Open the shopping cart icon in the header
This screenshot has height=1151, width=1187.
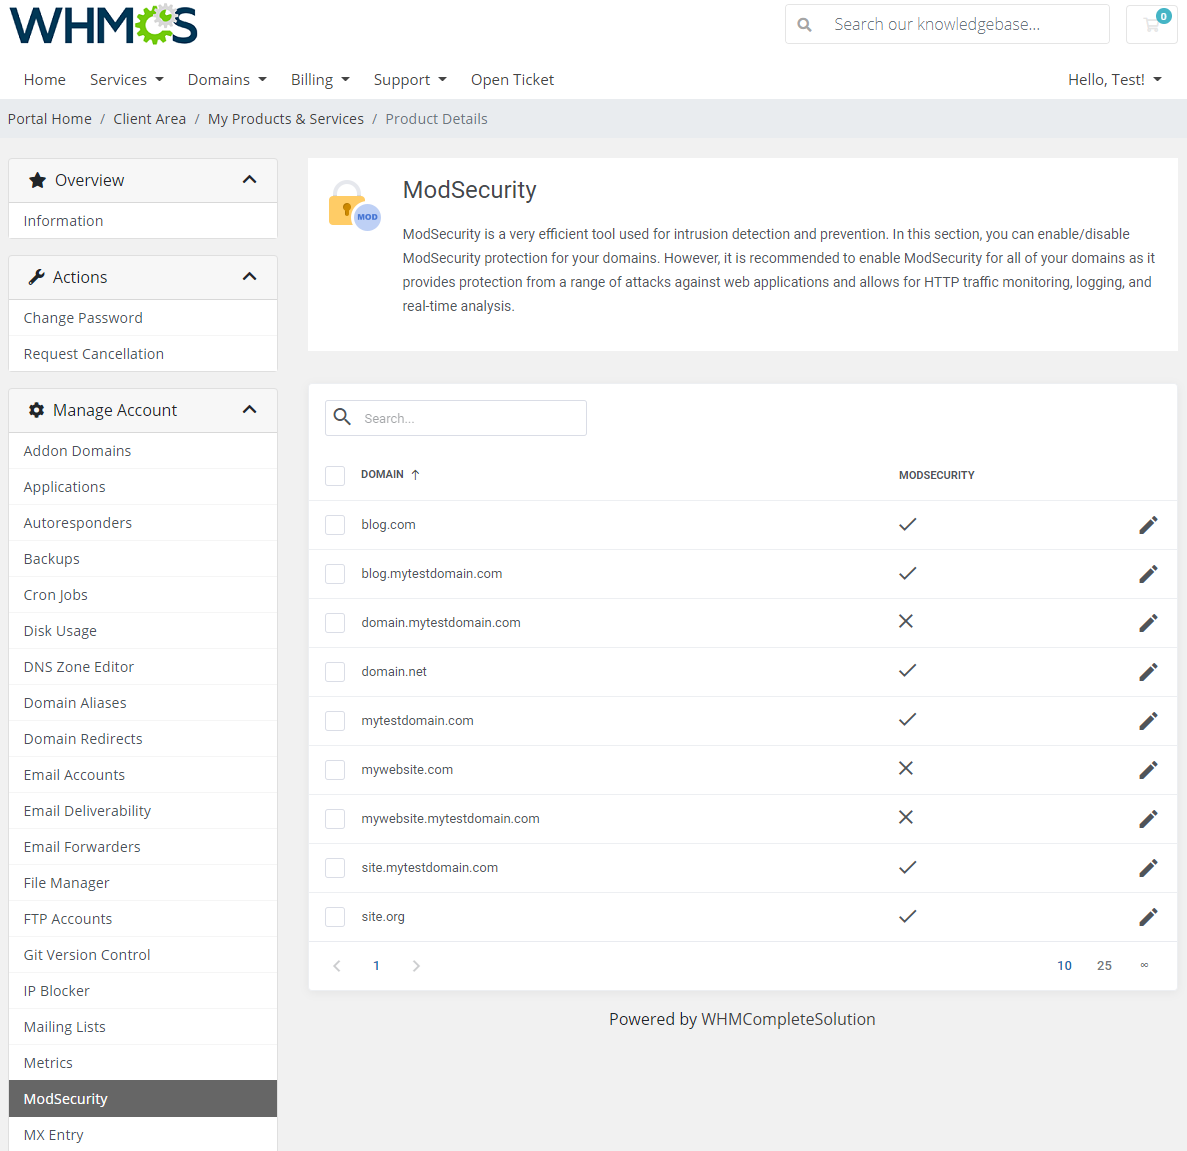pos(1151,24)
